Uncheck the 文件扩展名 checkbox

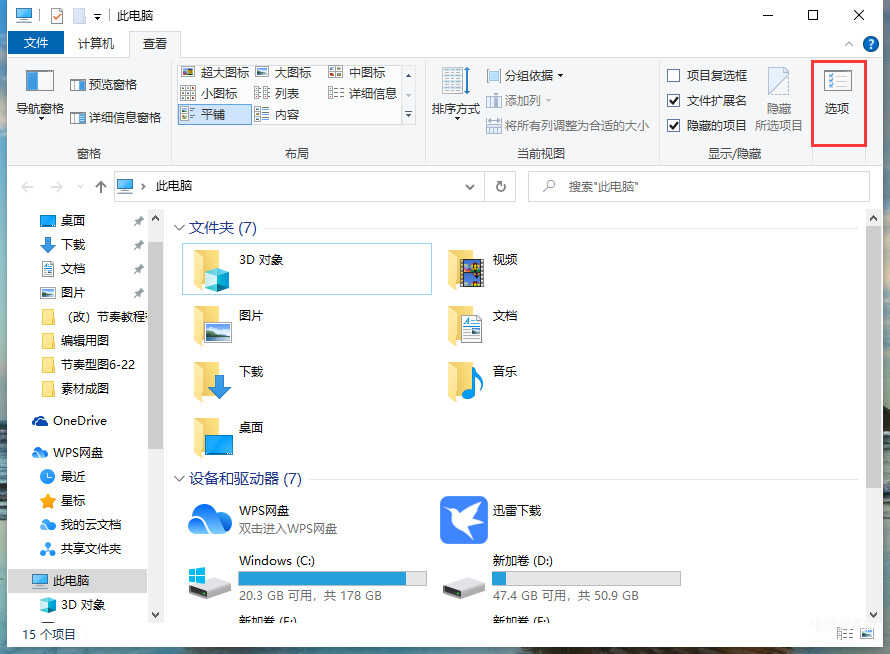(674, 101)
